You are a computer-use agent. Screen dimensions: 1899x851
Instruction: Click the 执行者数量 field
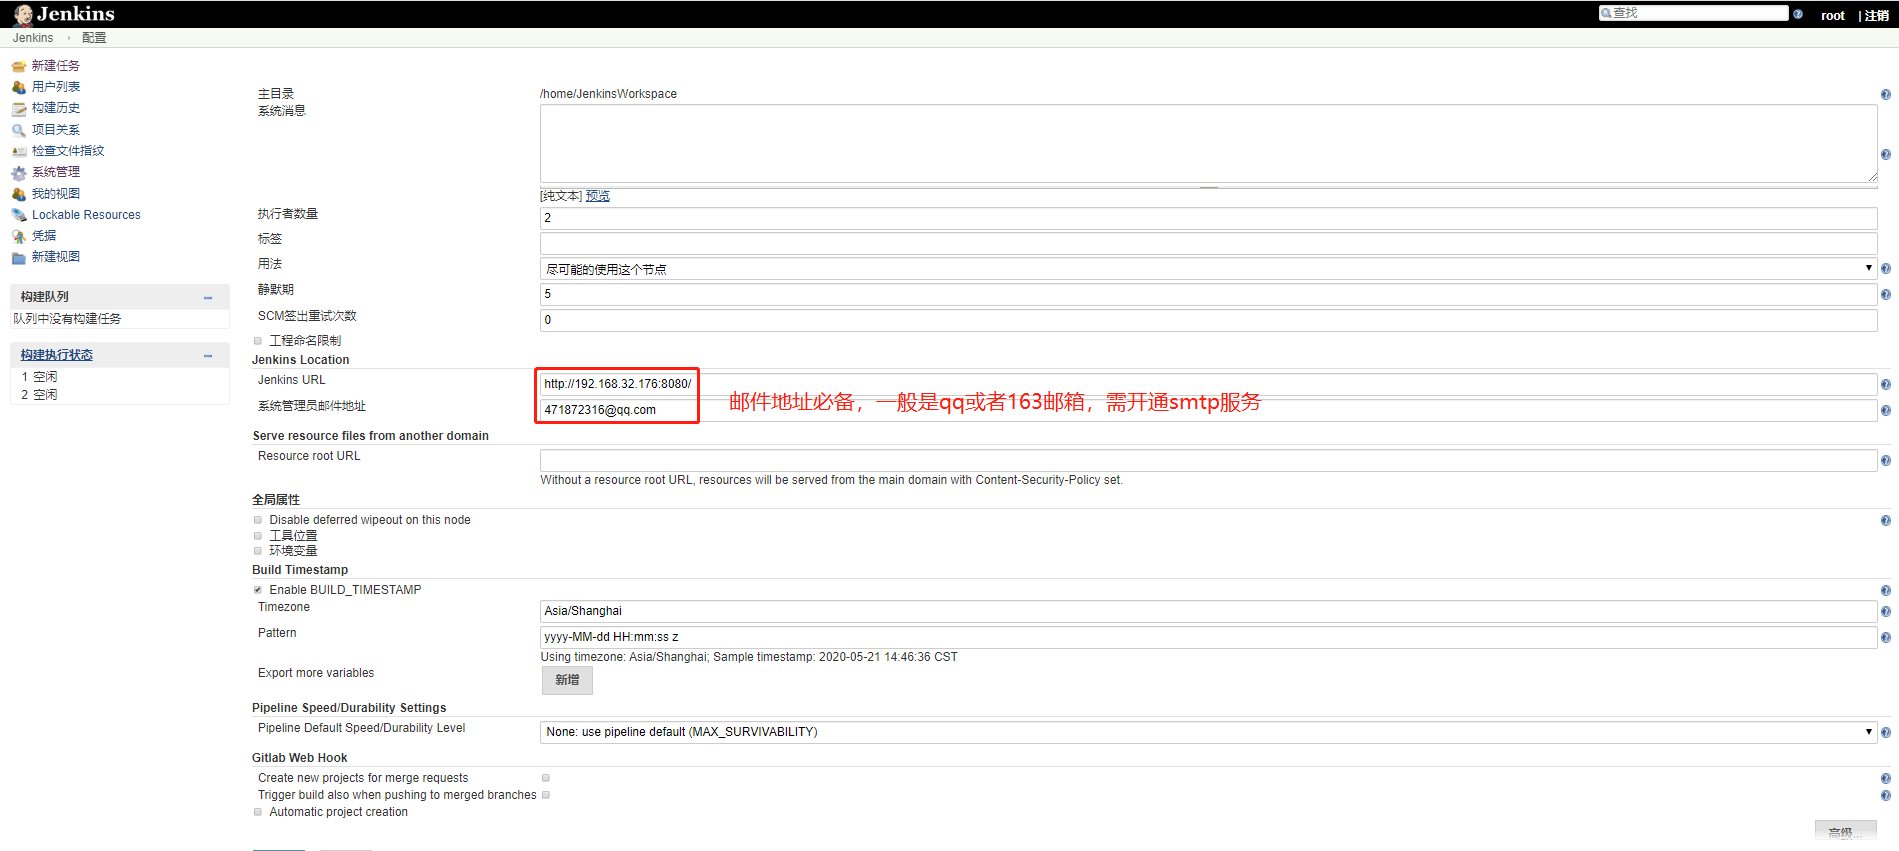1208,218
